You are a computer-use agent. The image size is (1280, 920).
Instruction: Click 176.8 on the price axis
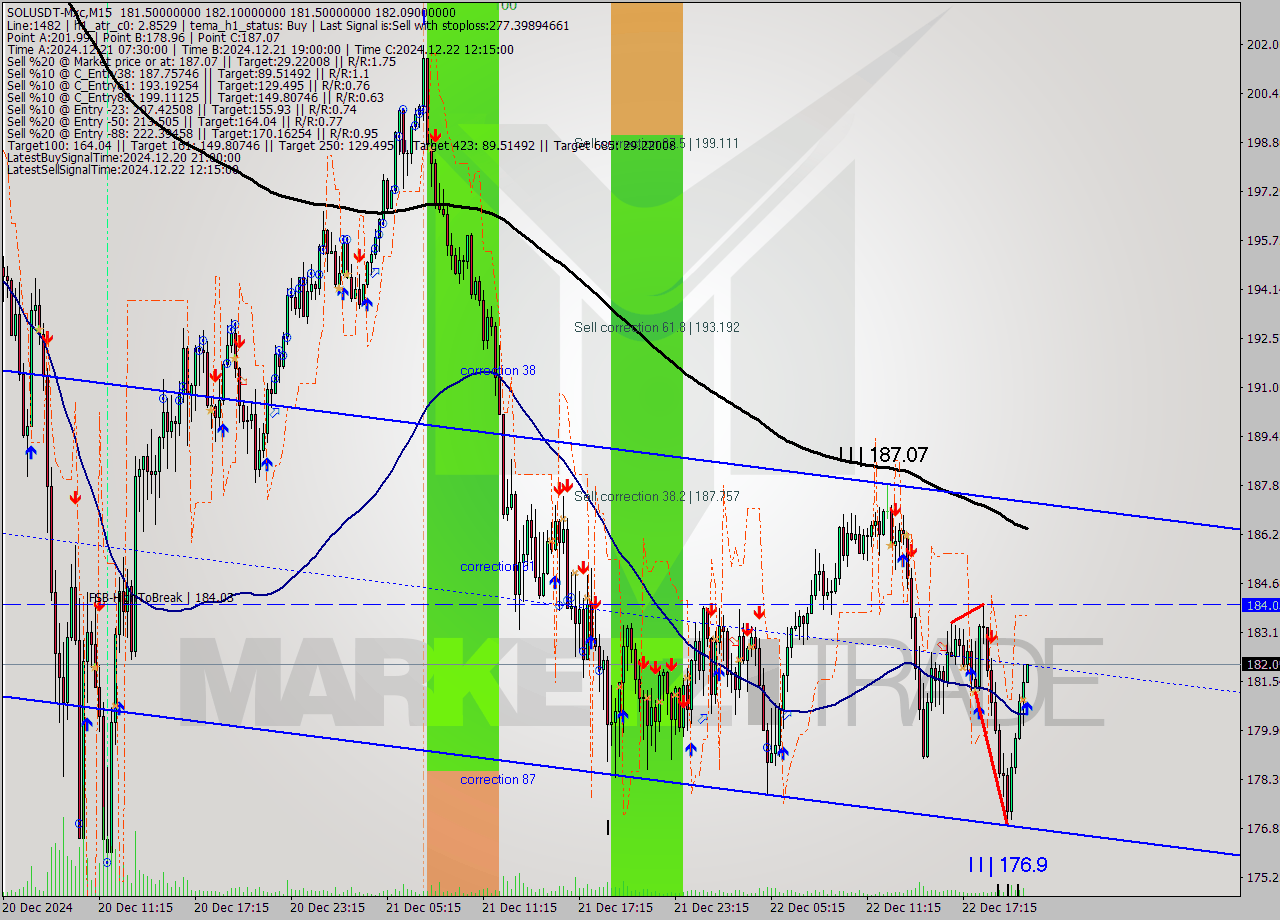tap(1262, 828)
